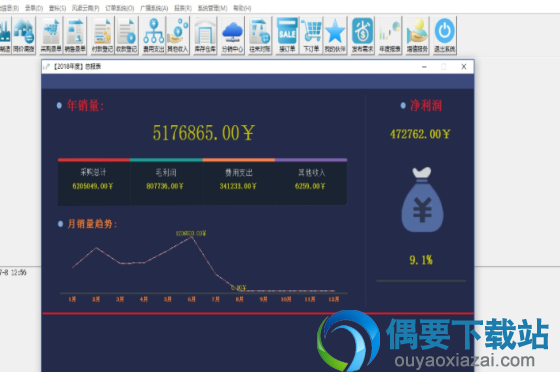Viewport: 560px width, 372px height.
Task: Click the June peak point on trend chart
Action: pyautogui.click(x=192, y=237)
